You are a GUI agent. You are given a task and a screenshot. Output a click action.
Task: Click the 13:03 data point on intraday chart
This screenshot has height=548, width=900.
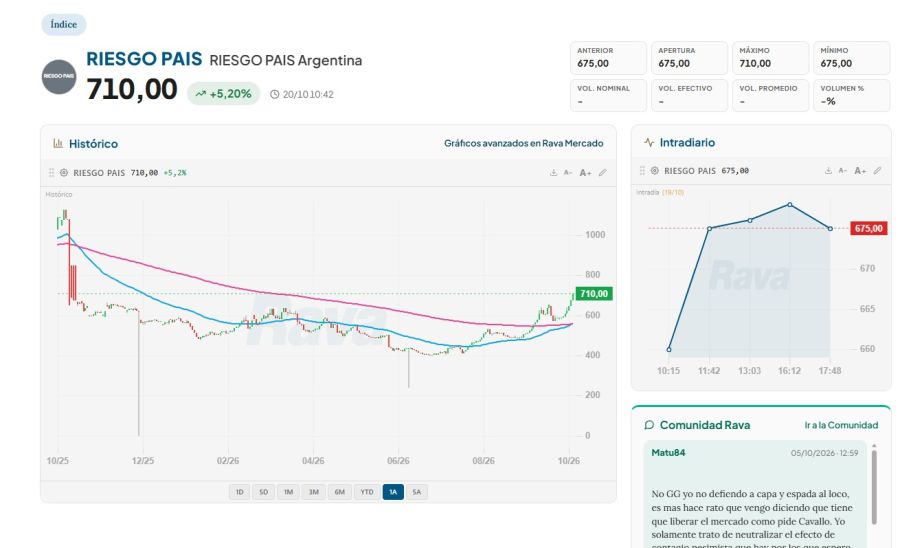pos(750,220)
